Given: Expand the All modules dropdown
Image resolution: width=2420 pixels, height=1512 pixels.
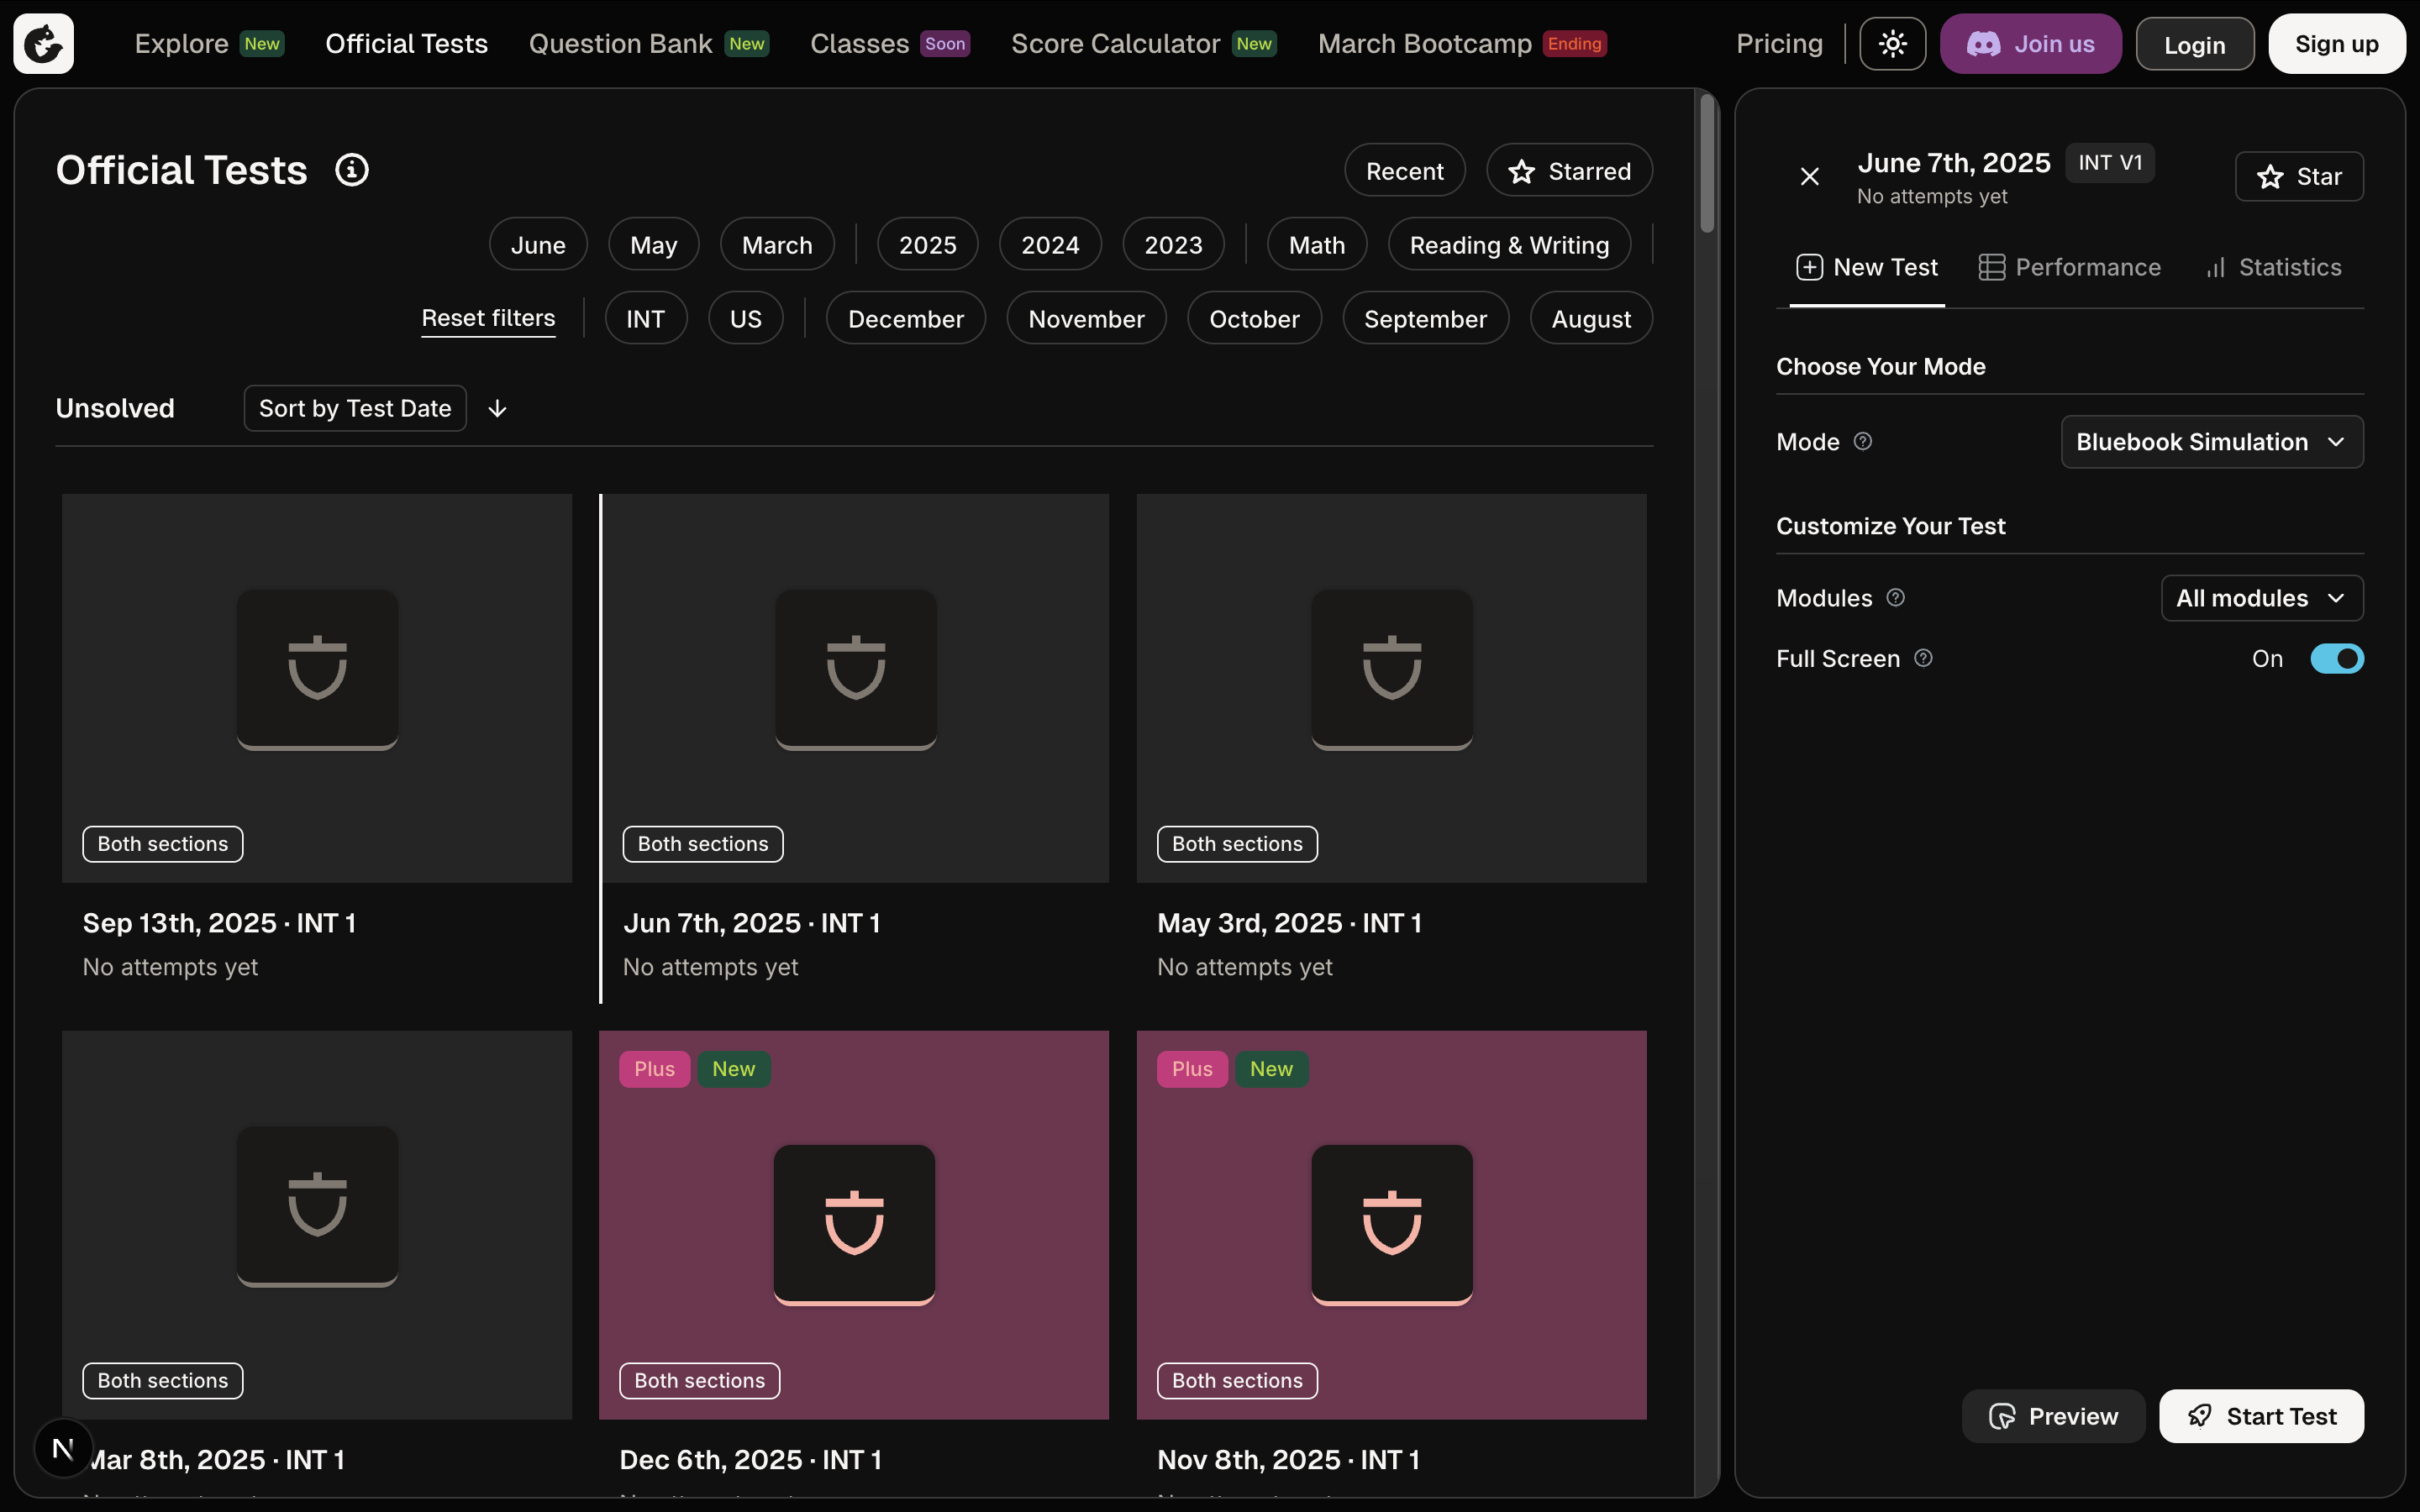Looking at the screenshot, I should tap(2261, 598).
